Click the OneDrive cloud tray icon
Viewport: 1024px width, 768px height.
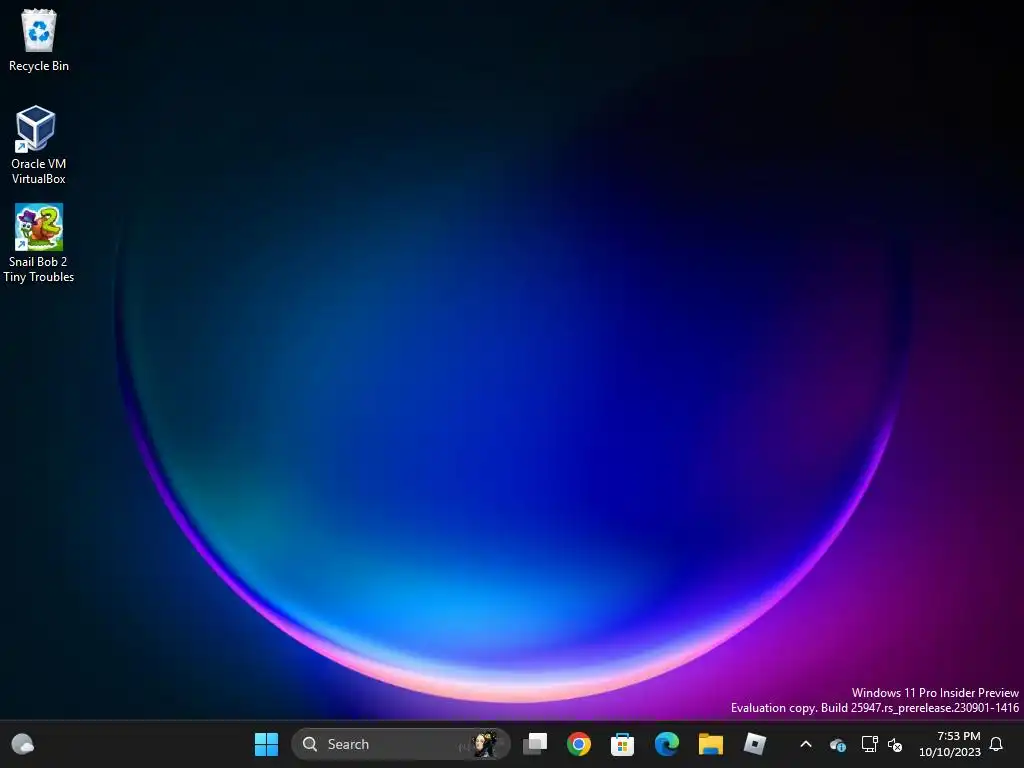coord(838,744)
